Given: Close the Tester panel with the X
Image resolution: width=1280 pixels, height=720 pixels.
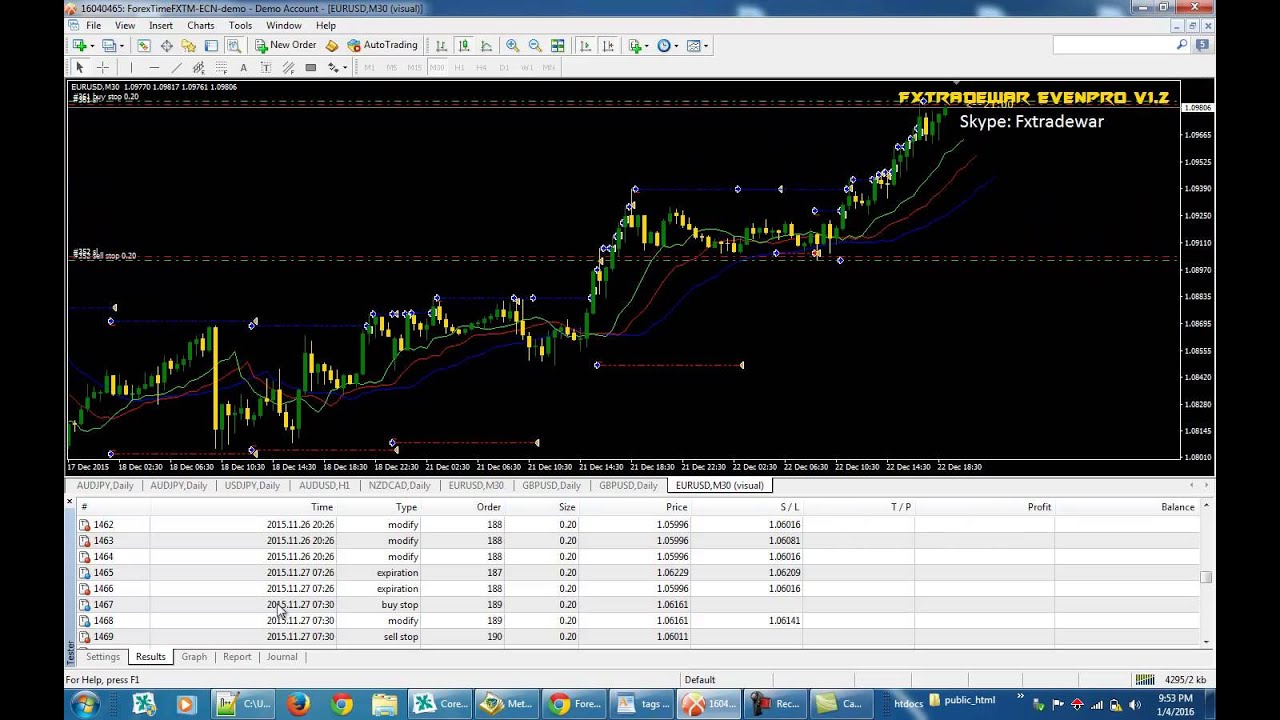Looking at the screenshot, I should coord(71,502).
